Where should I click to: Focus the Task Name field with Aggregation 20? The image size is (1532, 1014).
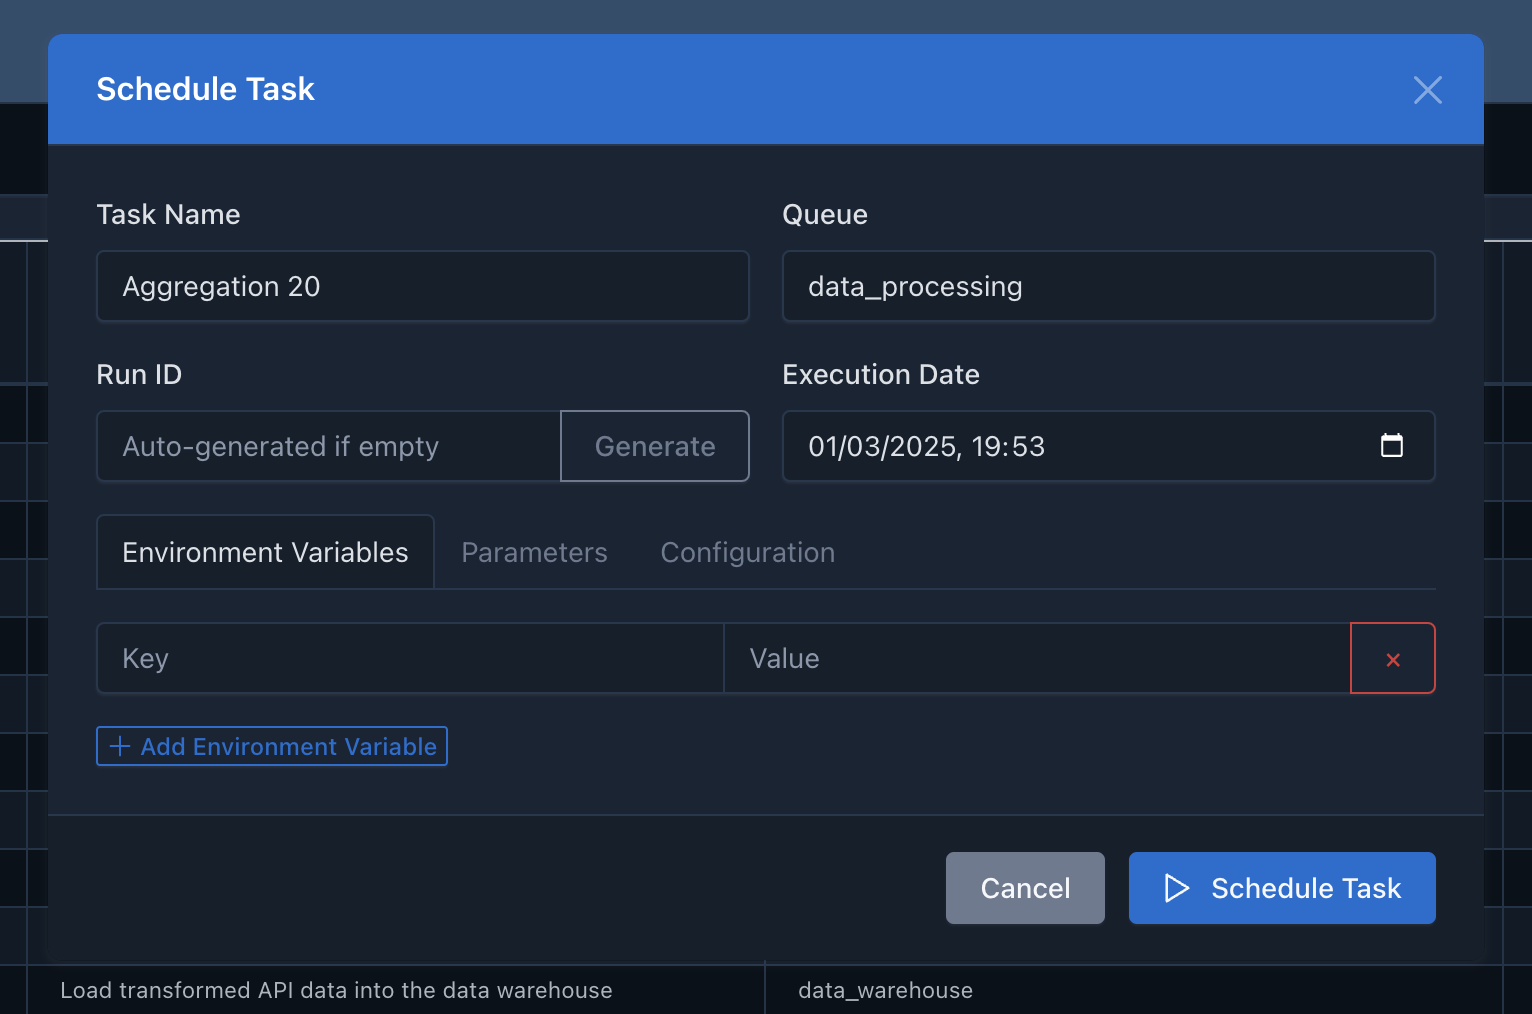423,286
